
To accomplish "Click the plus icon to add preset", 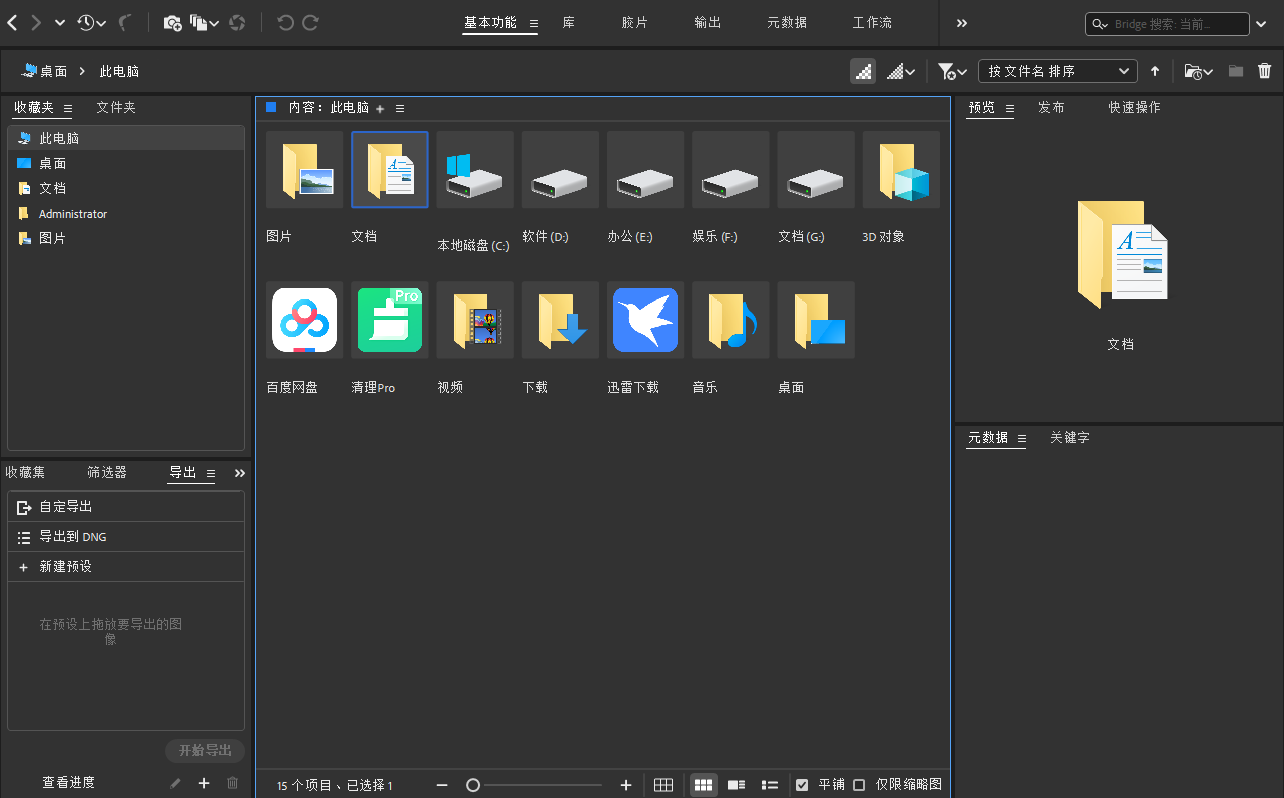I will pyautogui.click(x=204, y=783).
